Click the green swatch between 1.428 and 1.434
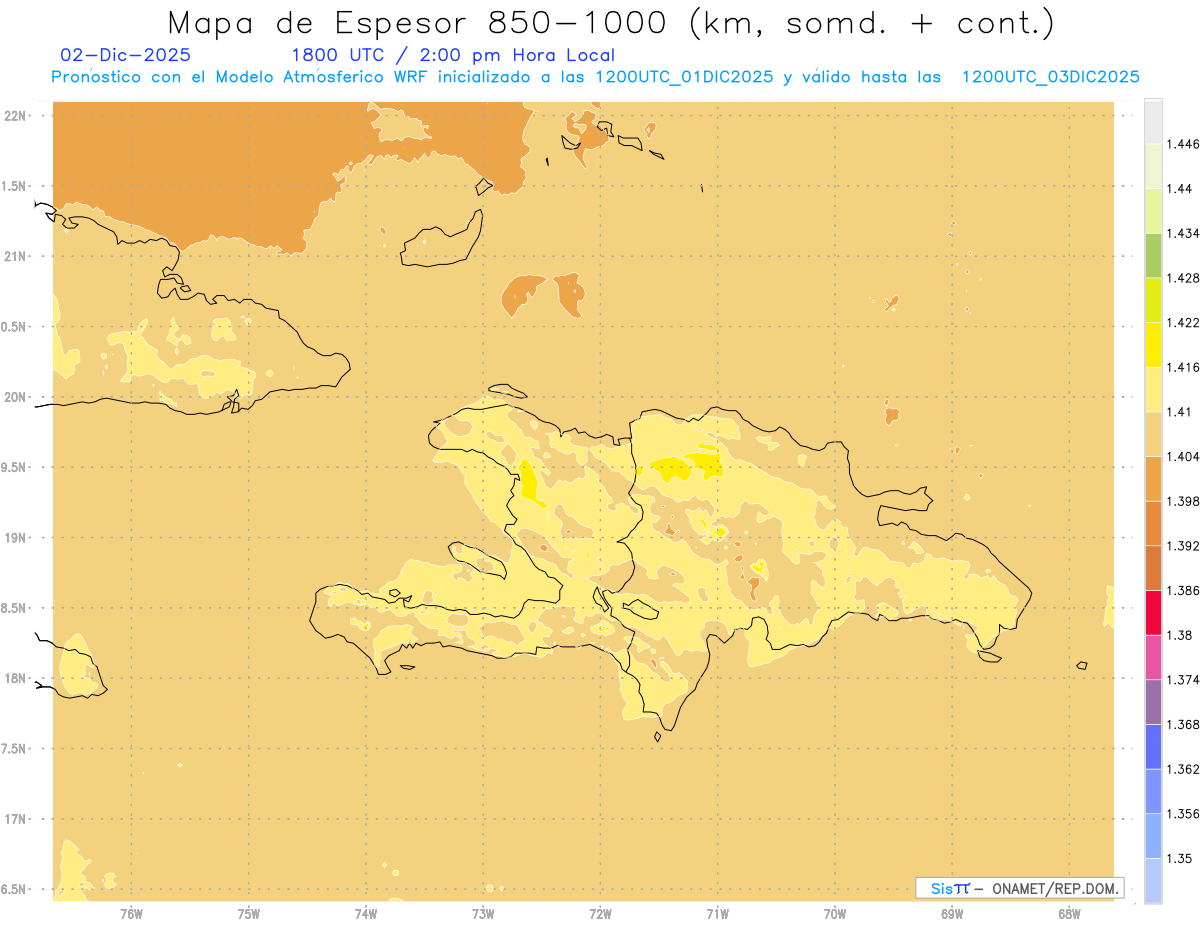Viewport: 1200px width, 927px height. [x=1153, y=255]
